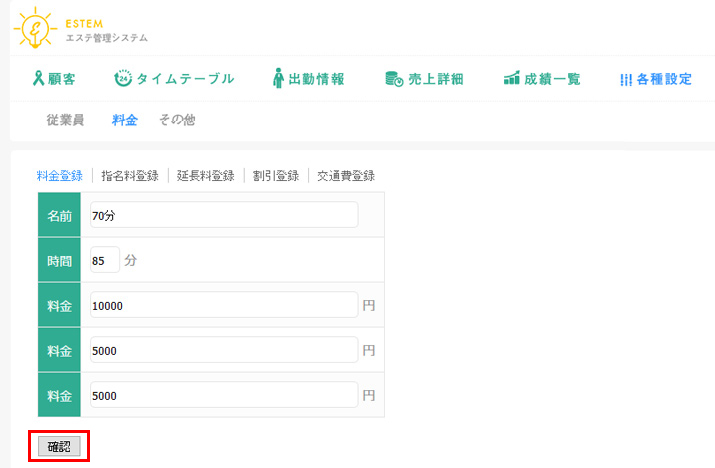Open the その他 sub-tab

pyautogui.click(x=177, y=120)
